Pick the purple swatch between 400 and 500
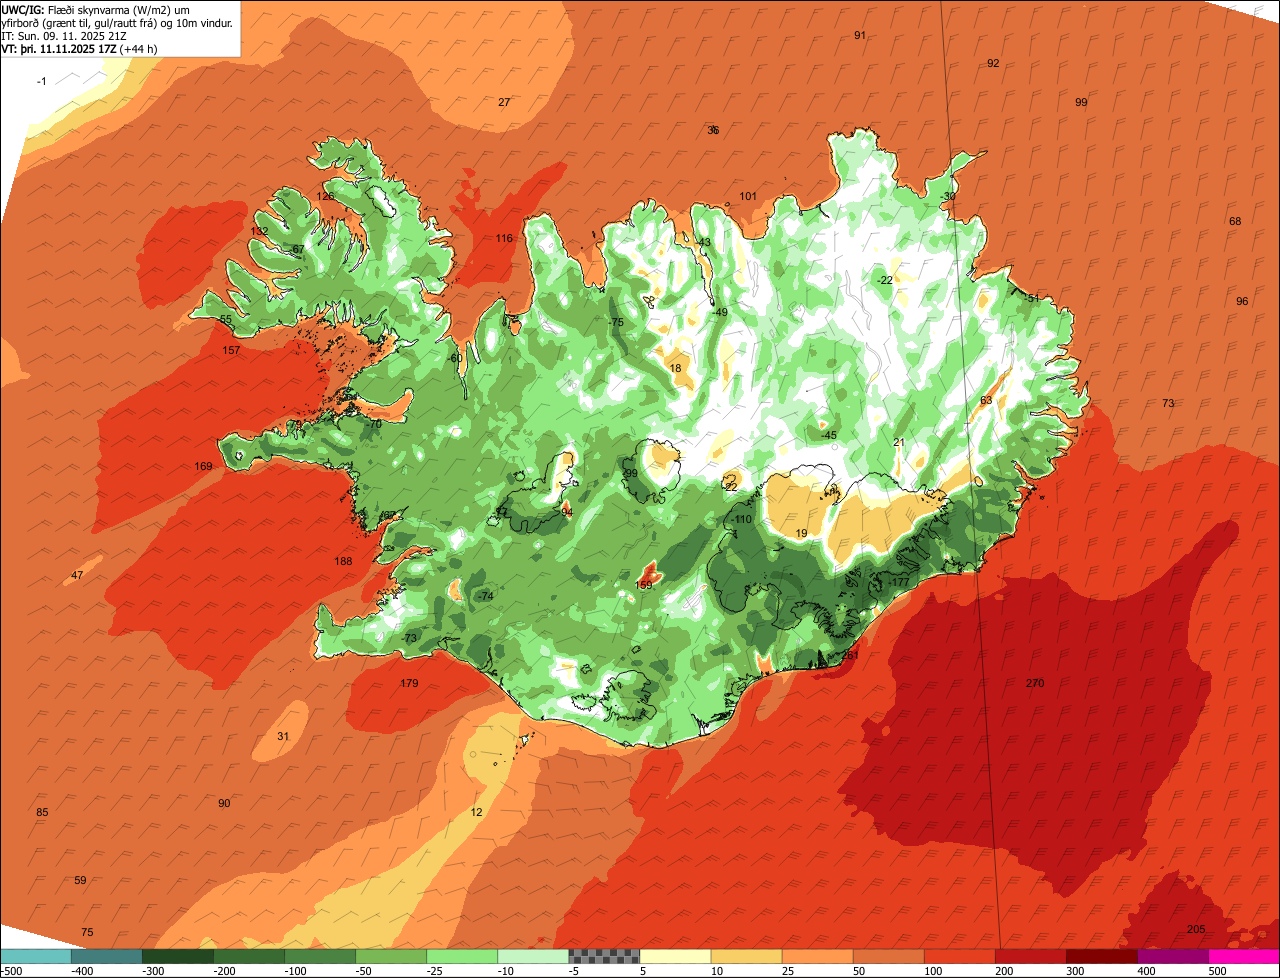Screen dimensions: 1280x978 pyautogui.click(x=1172, y=956)
